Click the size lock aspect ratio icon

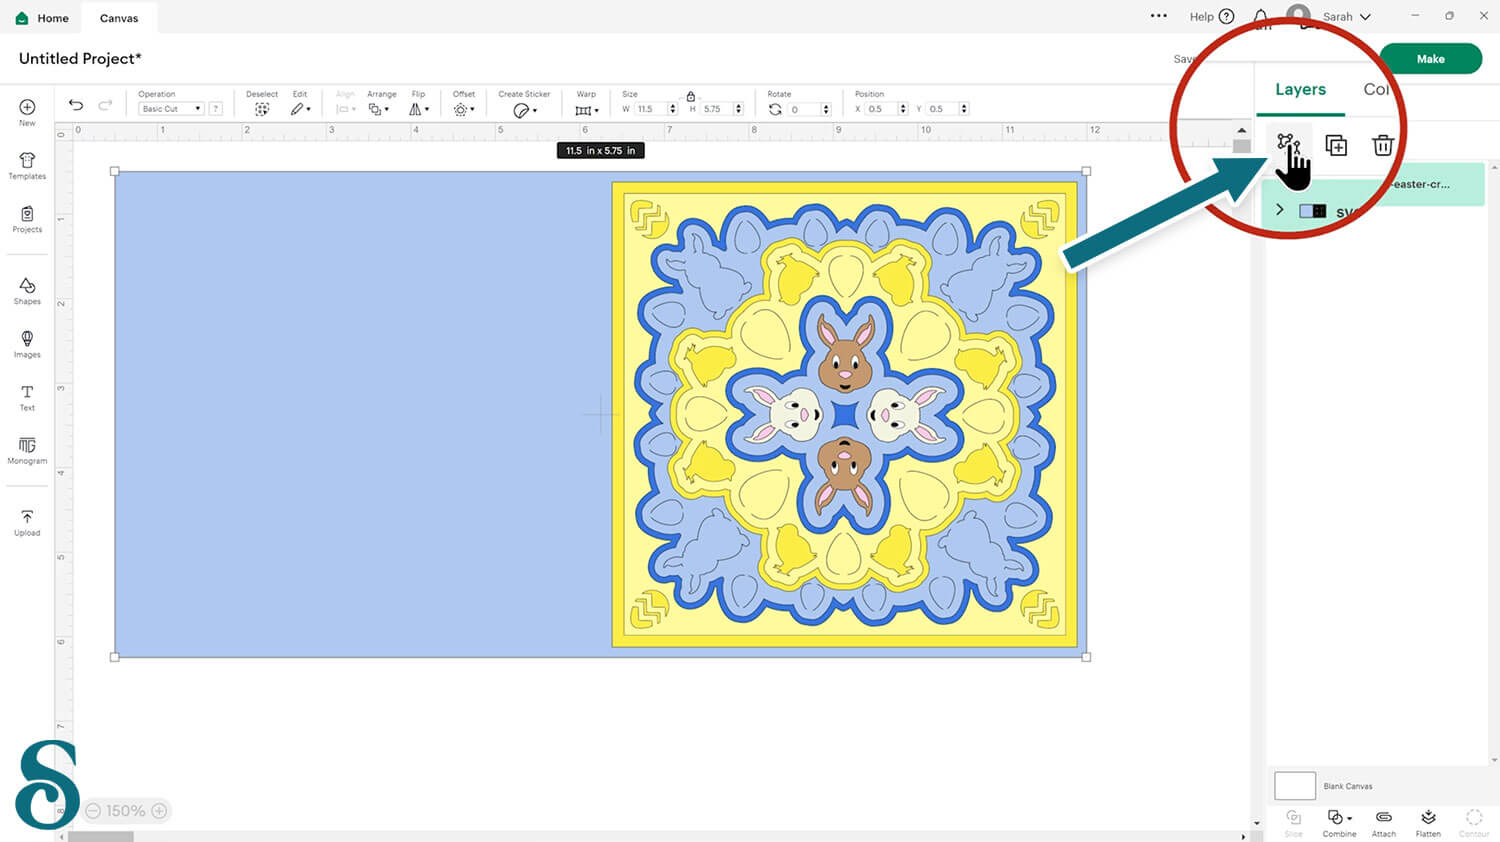pyautogui.click(x=690, y=96)
